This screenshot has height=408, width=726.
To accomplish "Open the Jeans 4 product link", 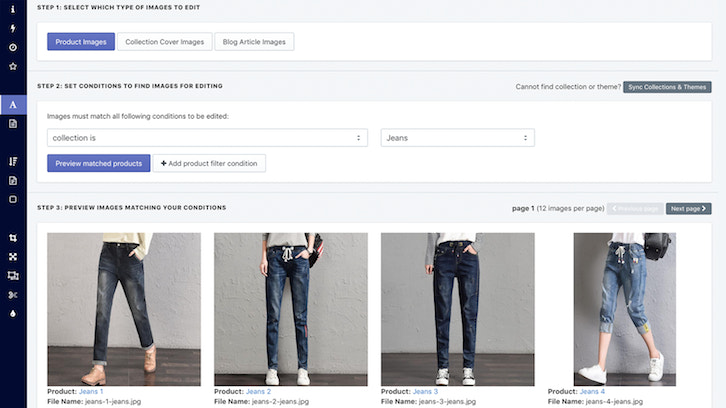I will click(592, 391).
